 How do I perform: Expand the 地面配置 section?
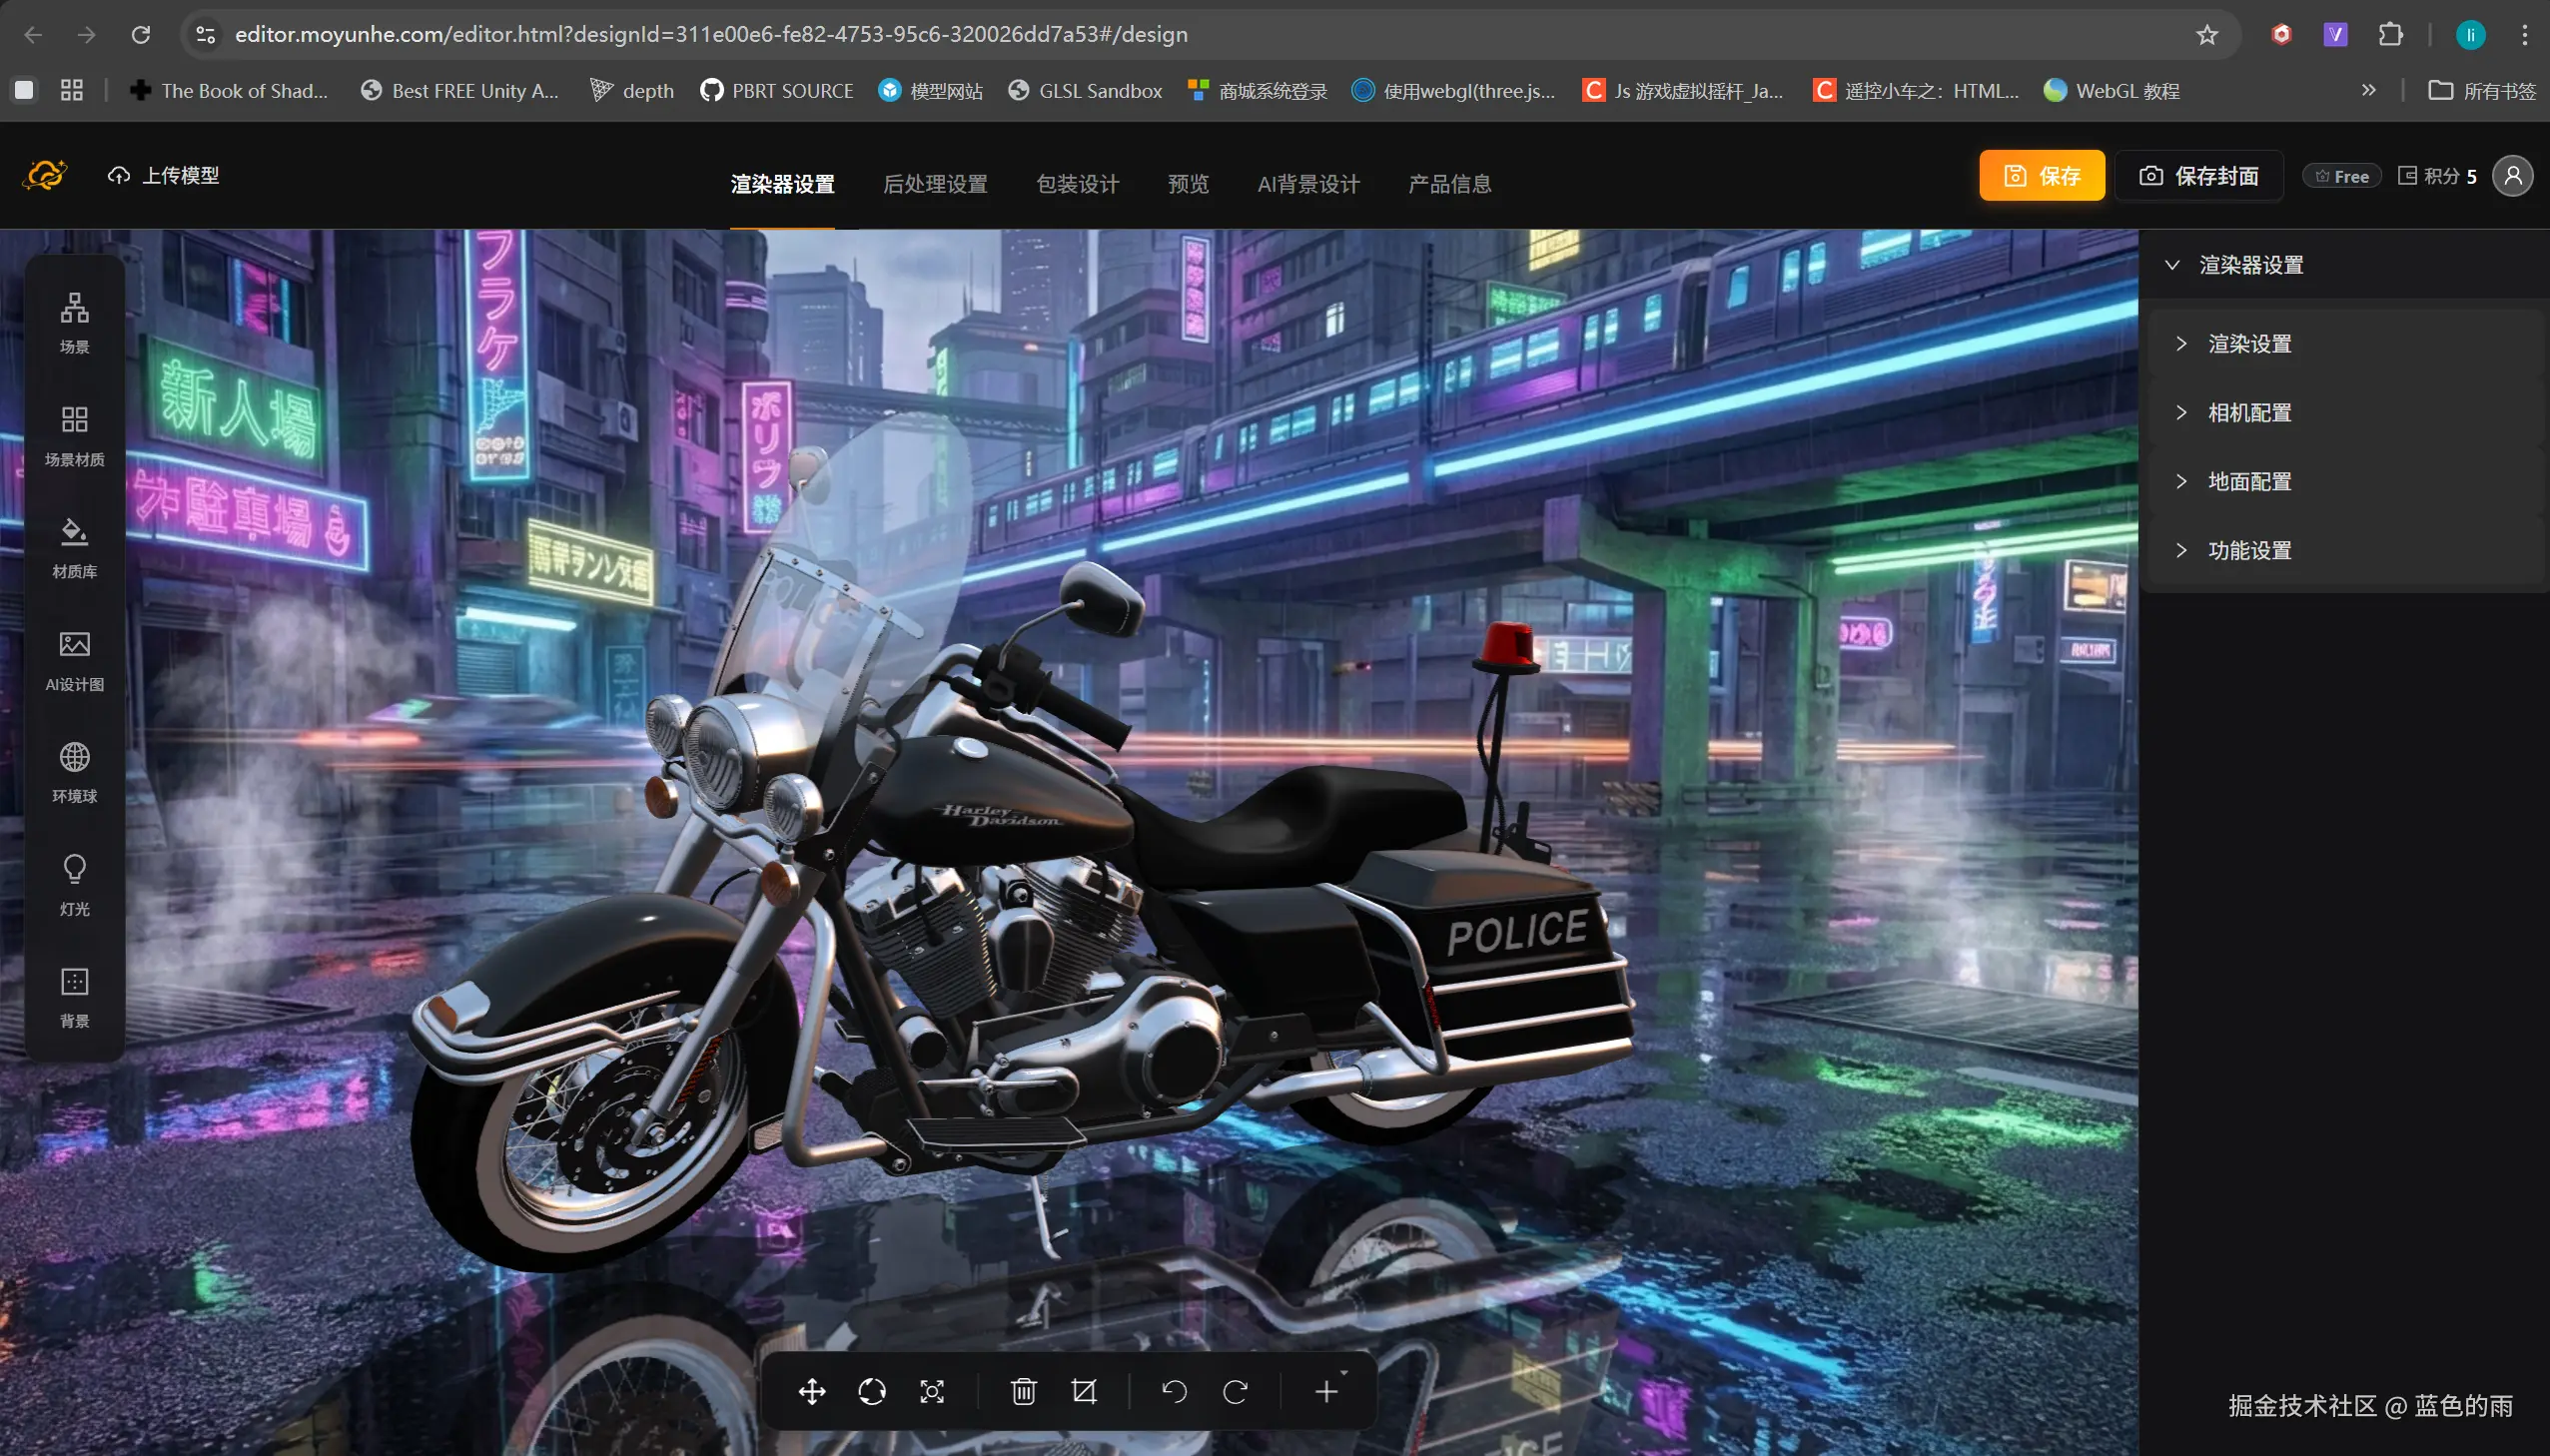coord(2249,482)
